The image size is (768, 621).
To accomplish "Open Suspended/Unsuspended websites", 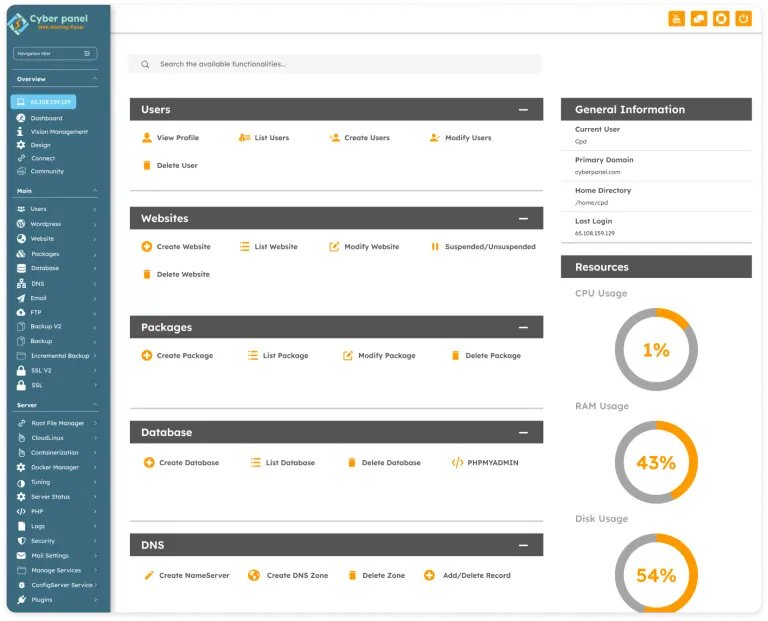I will (x=483, y=247).
